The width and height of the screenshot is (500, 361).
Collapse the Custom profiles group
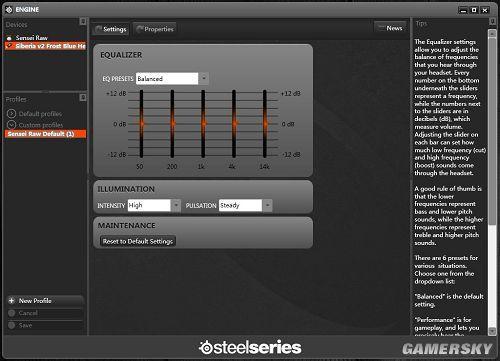(x=11, y=124)
